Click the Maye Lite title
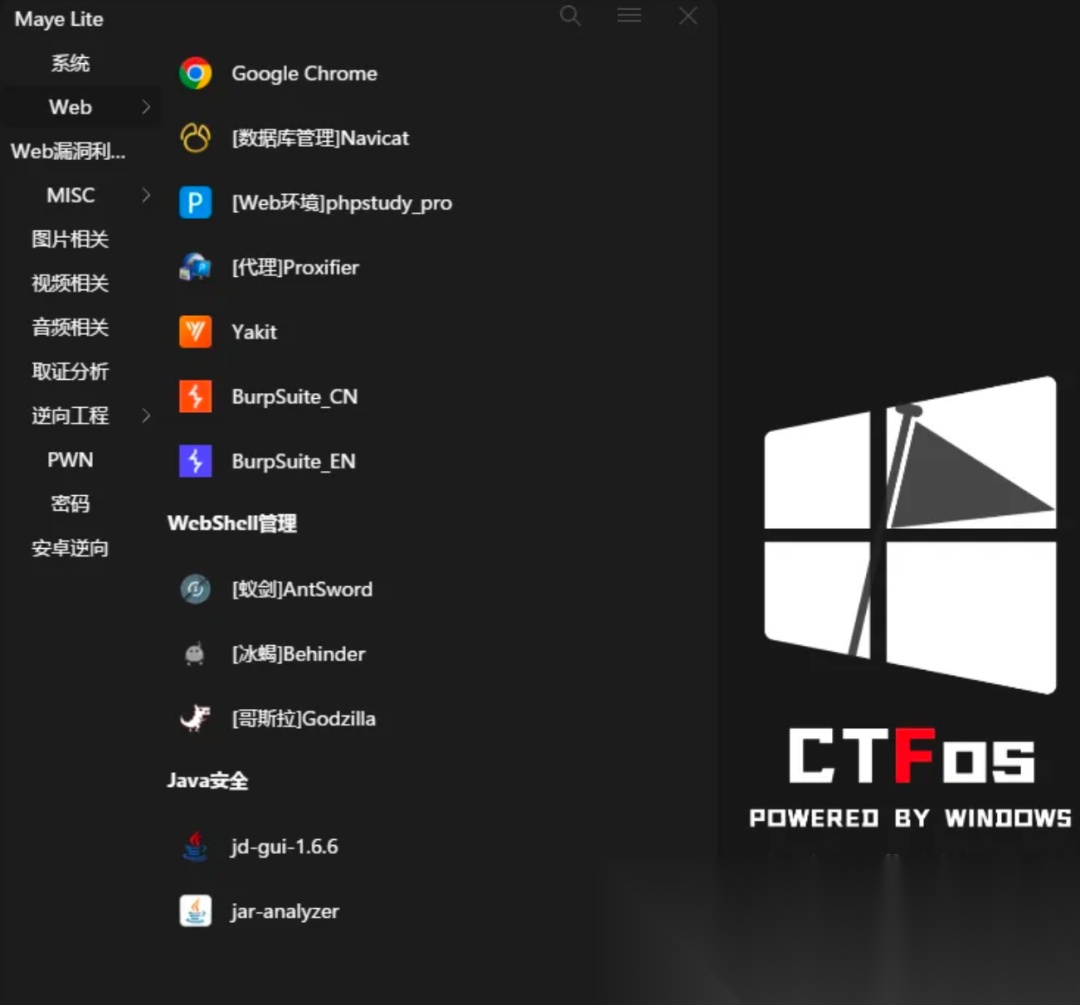 click(x=59, y=19)
